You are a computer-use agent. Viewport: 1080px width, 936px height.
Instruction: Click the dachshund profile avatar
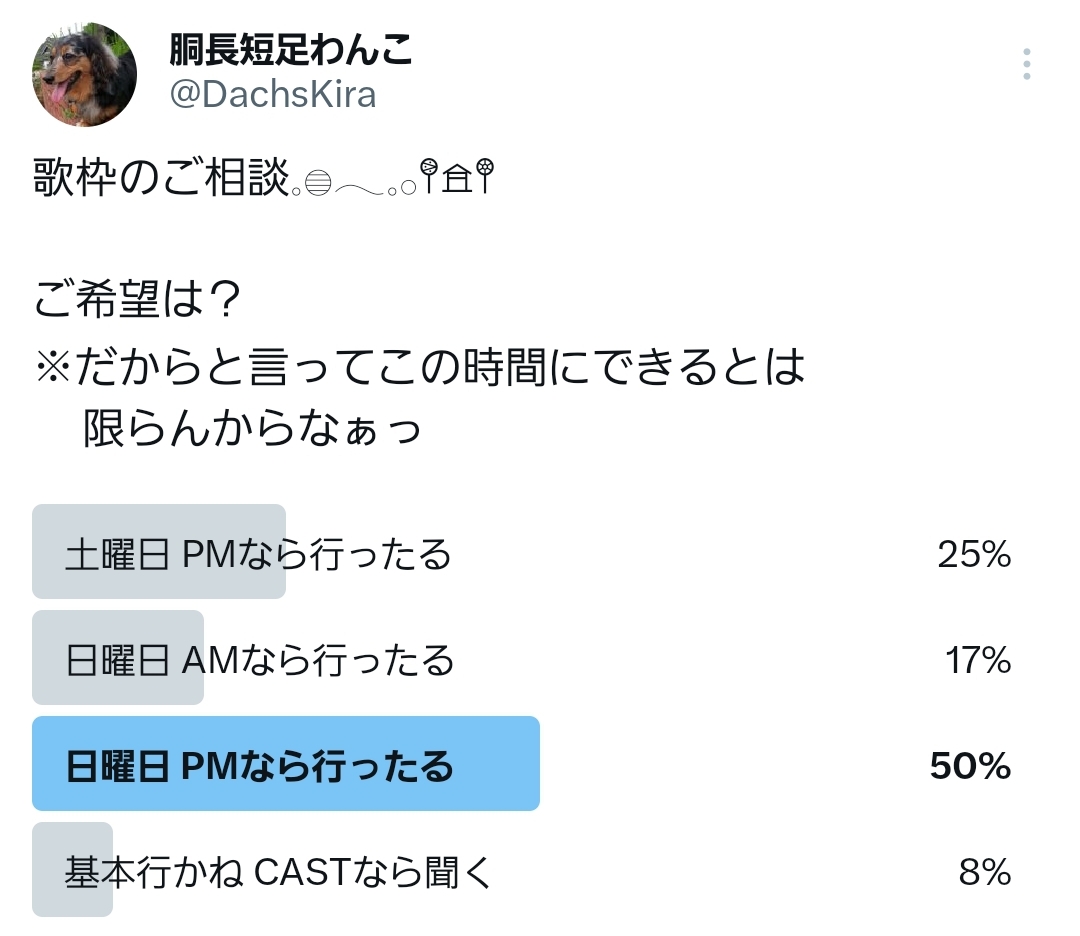(x=85, y=75)
